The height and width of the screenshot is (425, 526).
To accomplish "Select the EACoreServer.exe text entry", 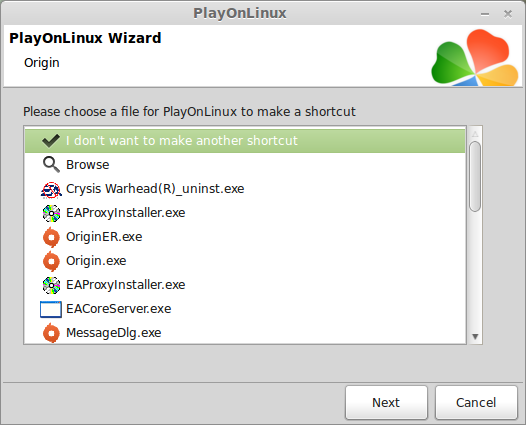I will [x=118, y=309].
